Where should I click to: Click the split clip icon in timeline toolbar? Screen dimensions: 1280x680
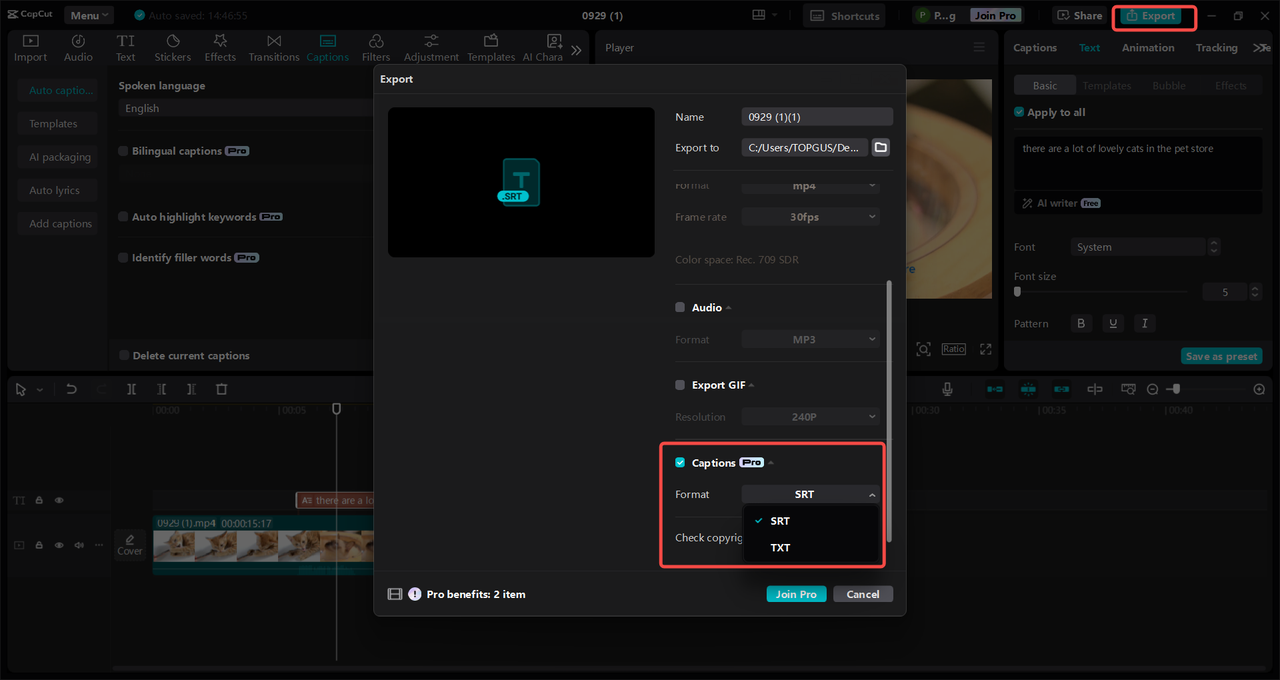pos(131,389)
